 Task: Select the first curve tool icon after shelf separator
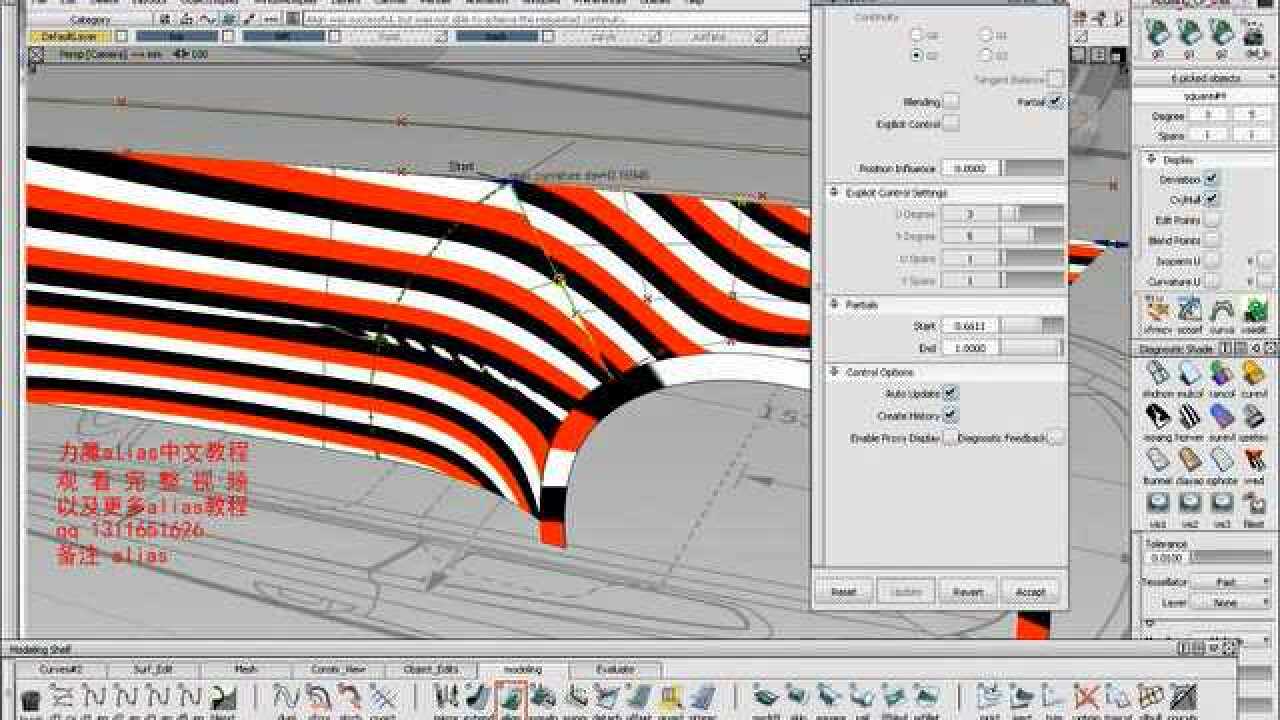(x=286, y=697)
